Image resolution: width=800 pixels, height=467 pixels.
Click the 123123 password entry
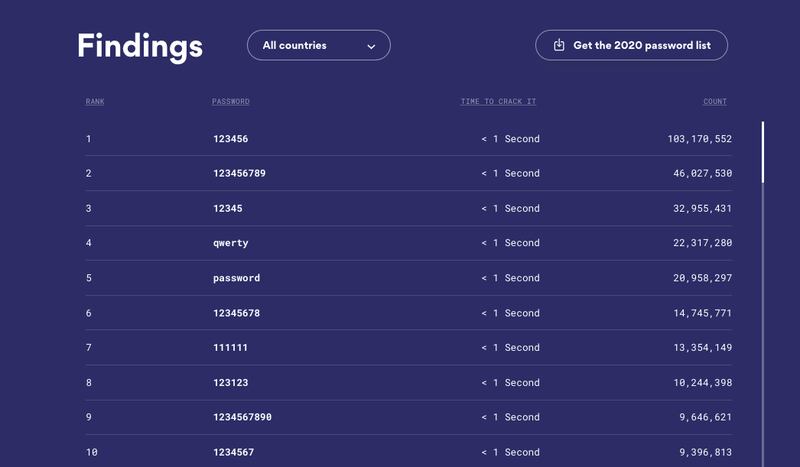tap(231, 383)
